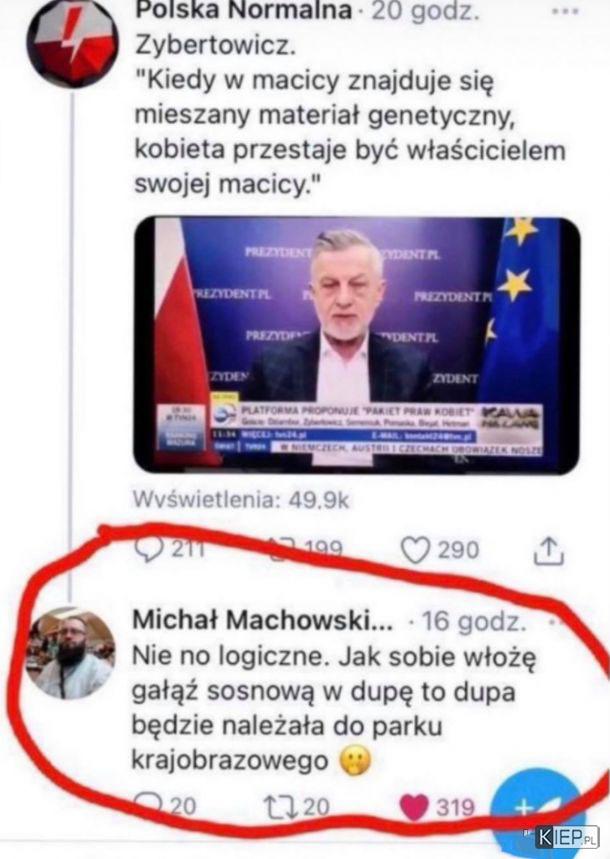Image resolution: width=610 pixels, height=859 pixels.
Task: Like the tweet with 290 hearts
Action: tap(415, 550)
